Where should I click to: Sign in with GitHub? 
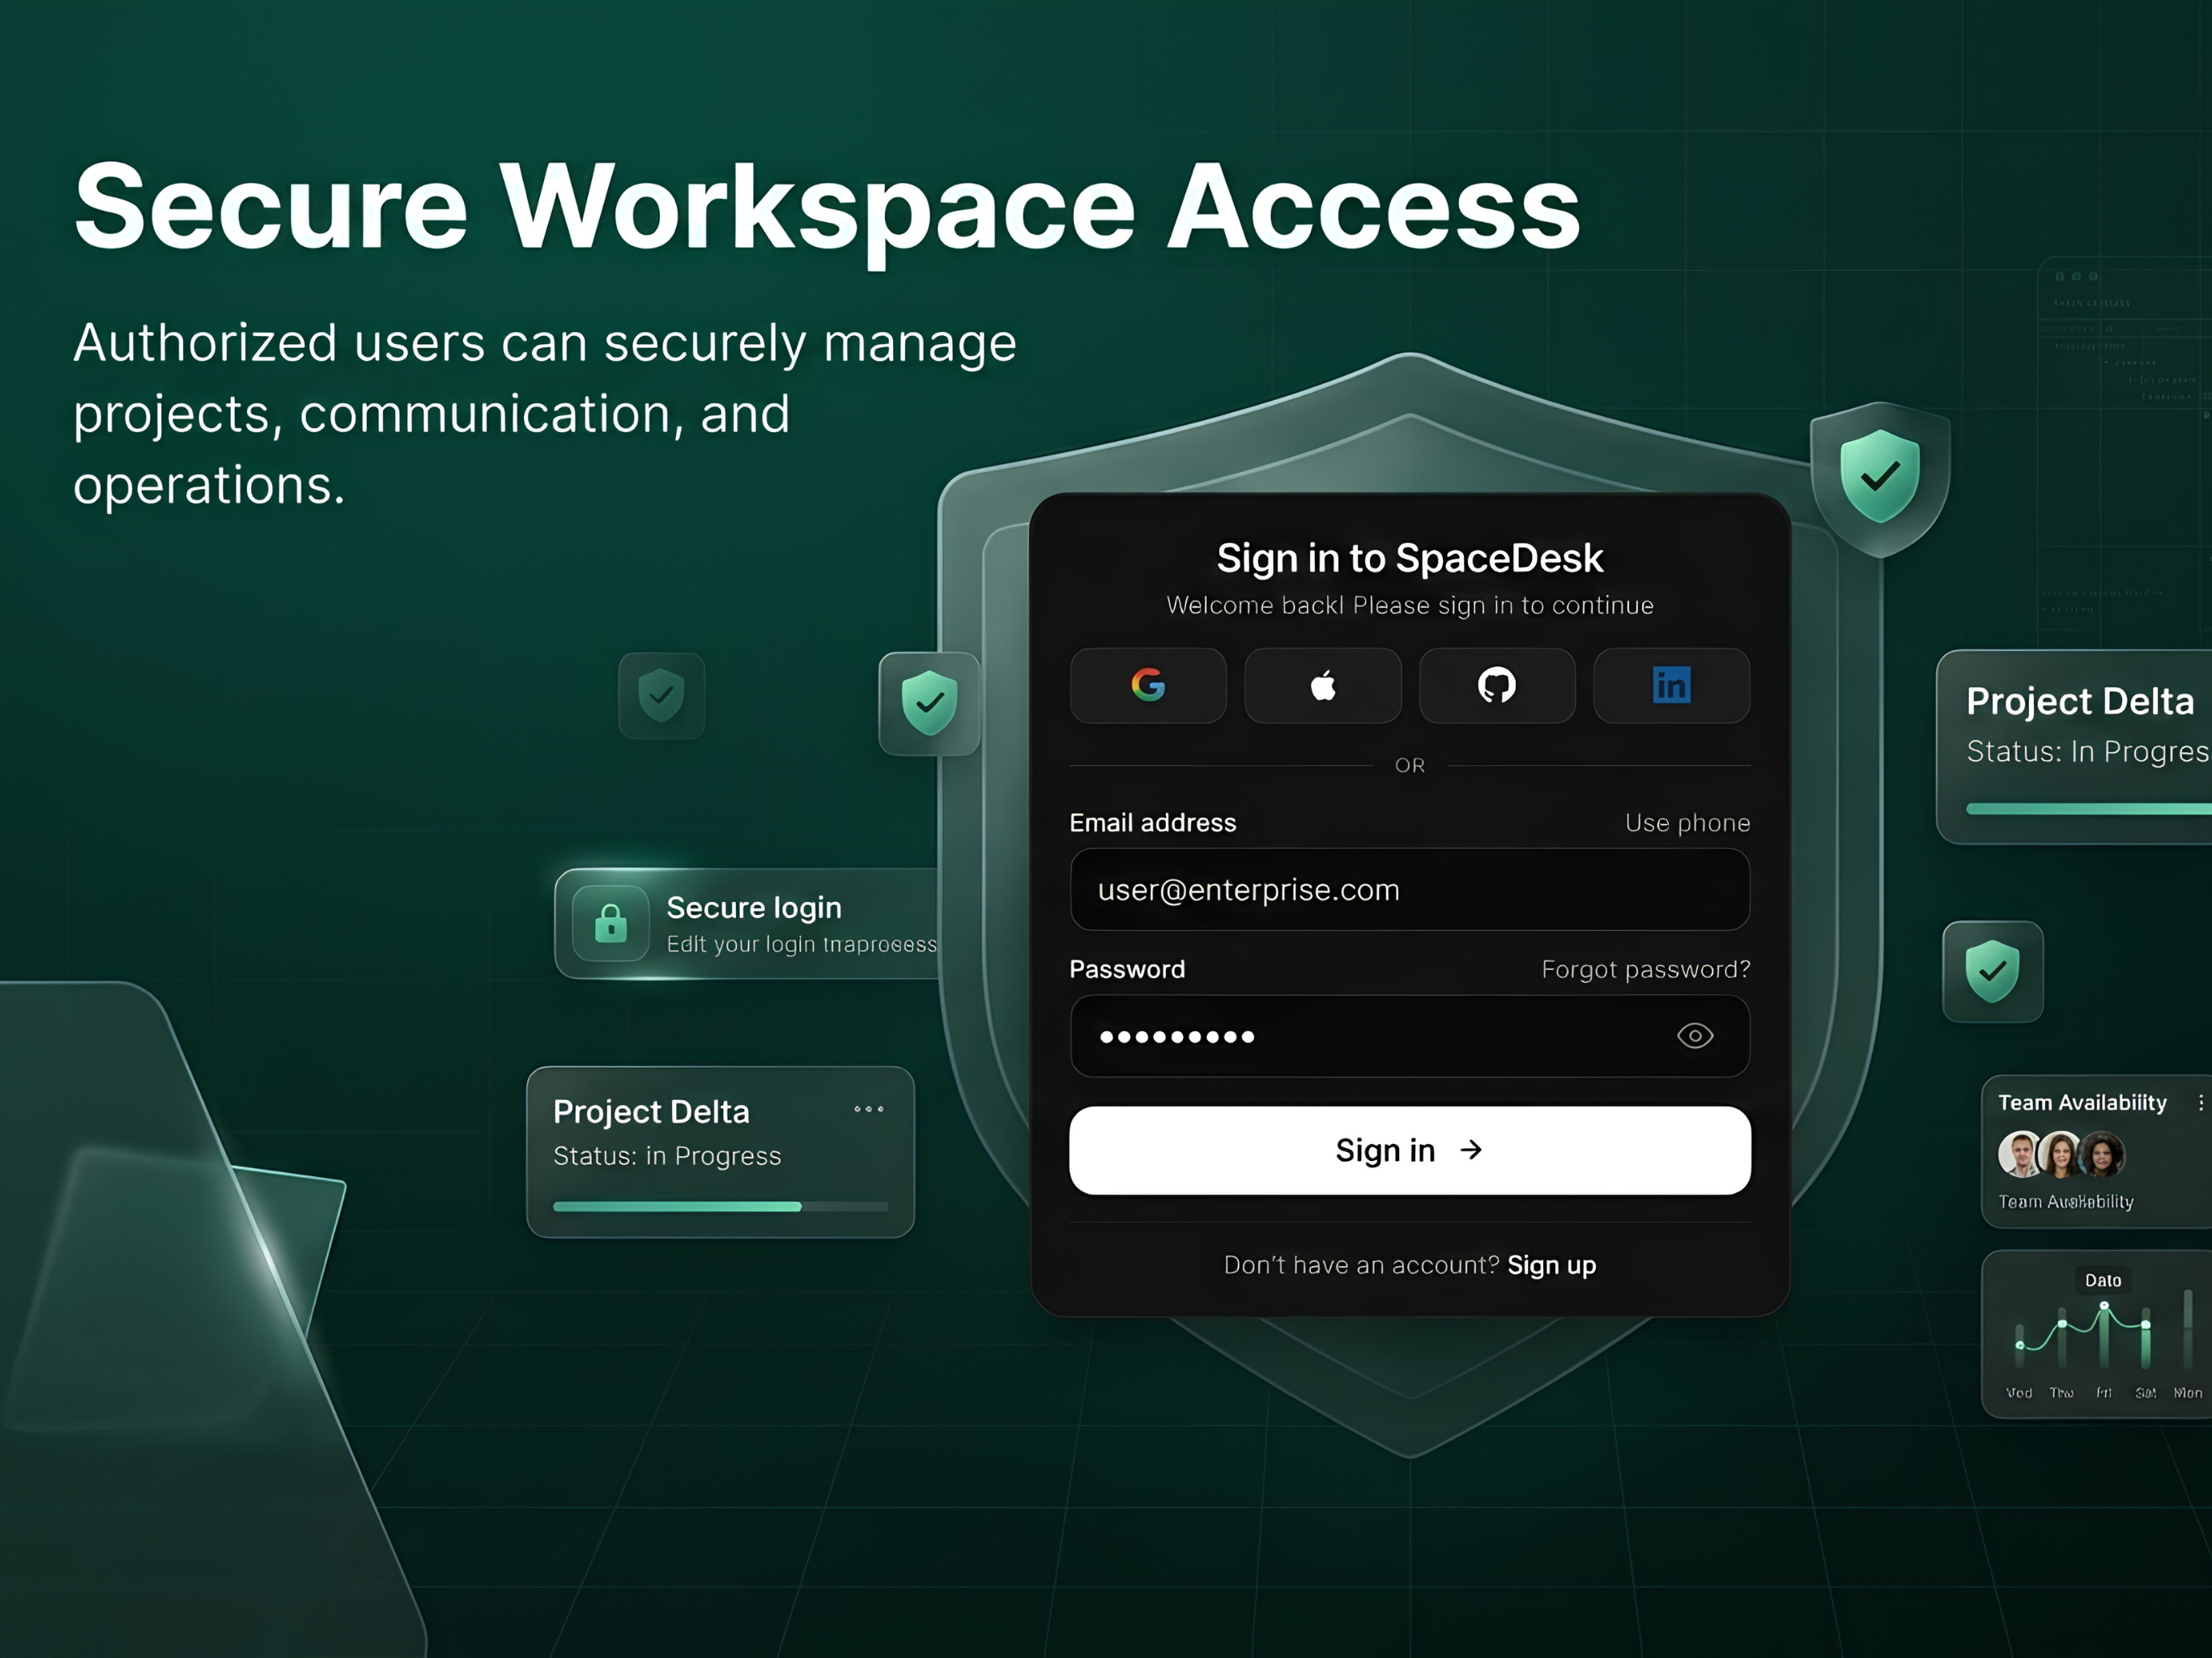point(1497,685)
